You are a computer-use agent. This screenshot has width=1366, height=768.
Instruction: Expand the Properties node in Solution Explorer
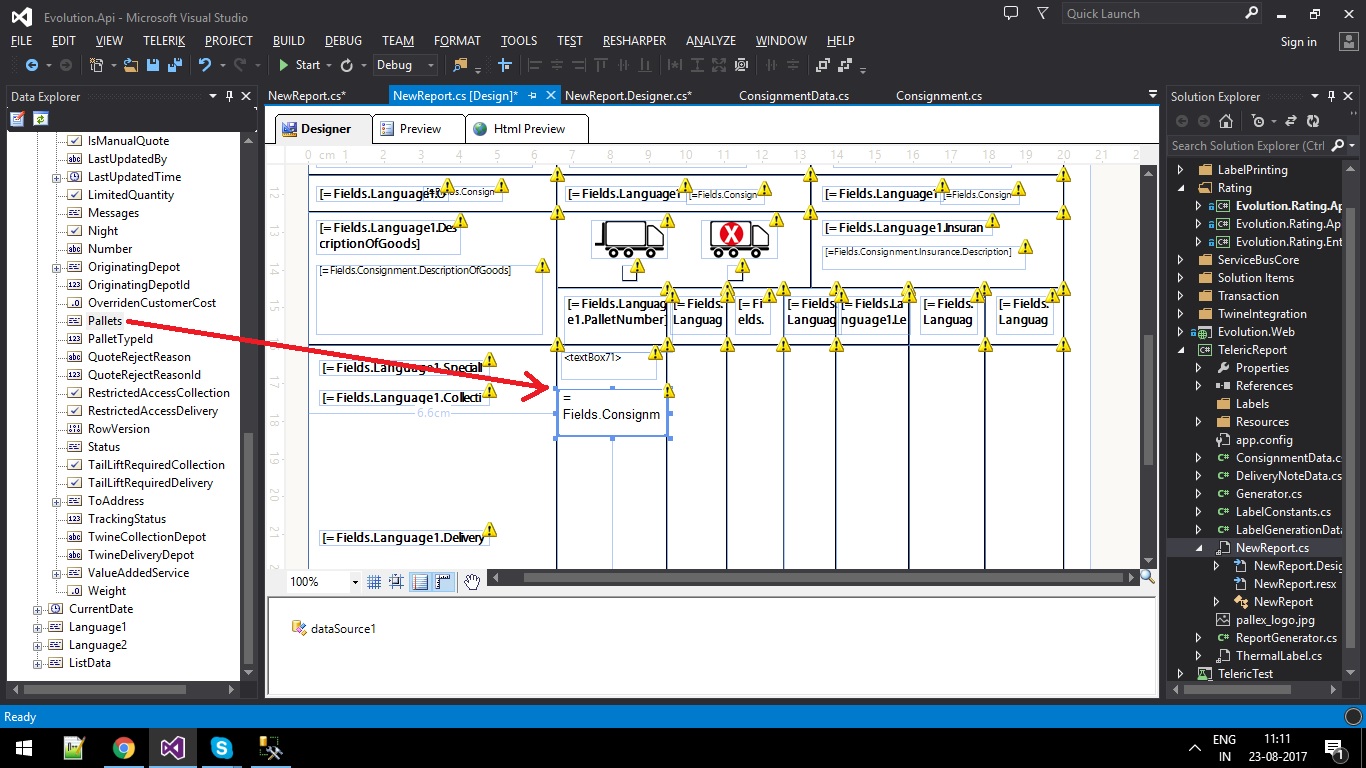tap(1198, 368)
